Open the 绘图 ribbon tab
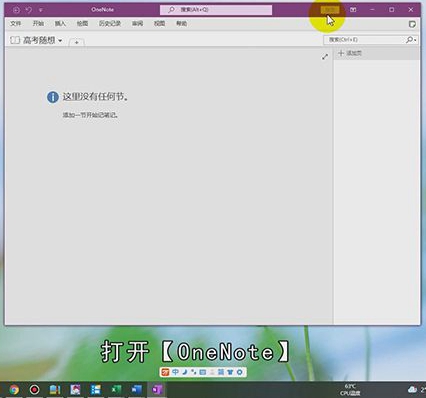 82,24
